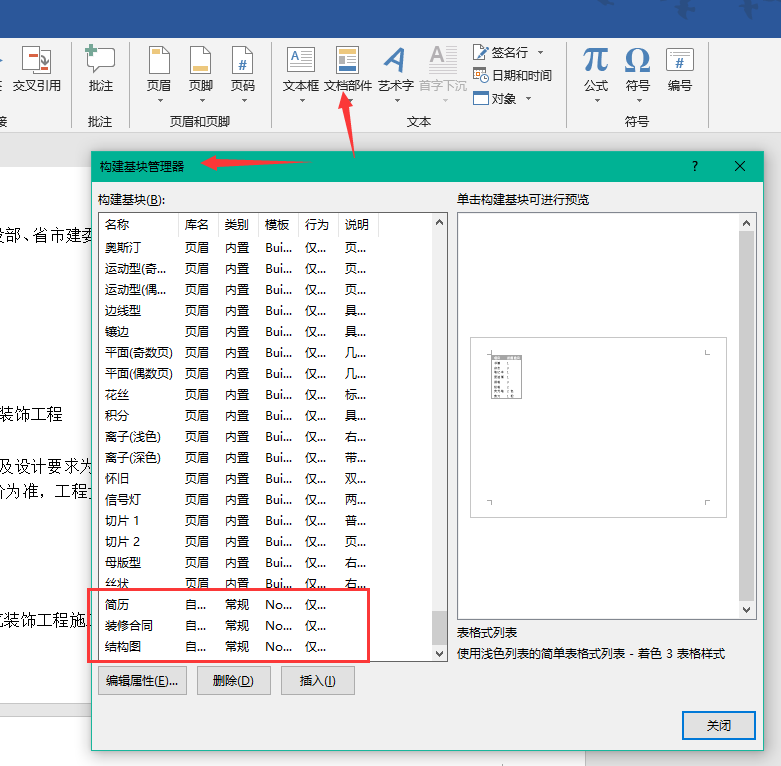Click the Delete (删除) button
The height and width of the screenshot is (766, 781).
[234, 680]
